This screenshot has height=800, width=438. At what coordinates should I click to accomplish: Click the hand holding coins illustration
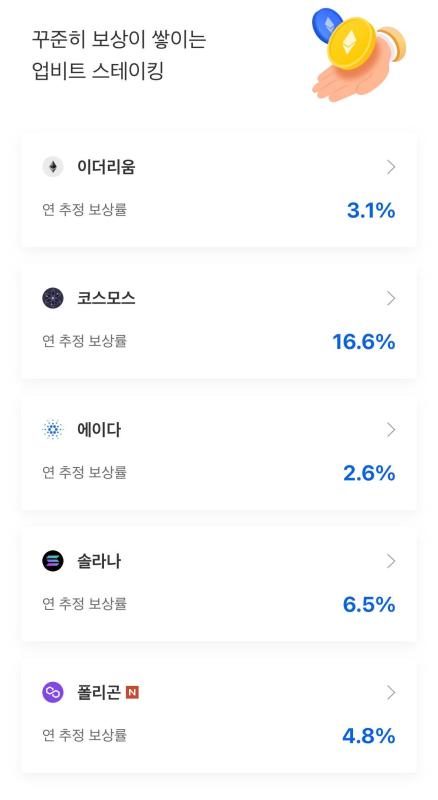click(358, 54)
